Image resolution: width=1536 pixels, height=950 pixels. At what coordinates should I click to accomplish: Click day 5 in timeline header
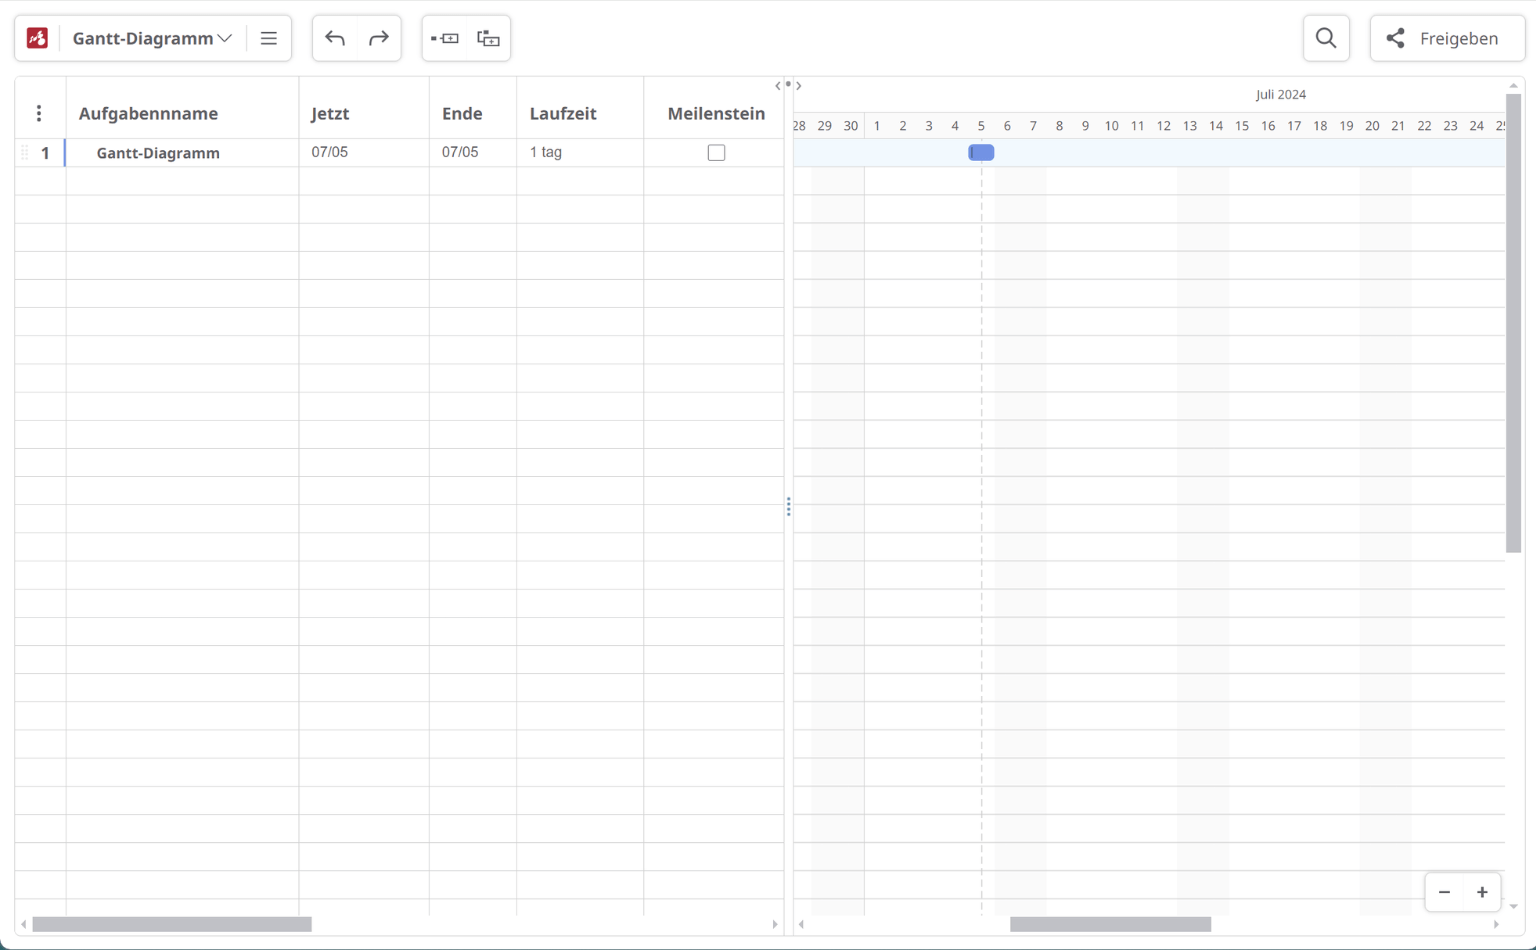pyautogui.click(x=981, y=126)
